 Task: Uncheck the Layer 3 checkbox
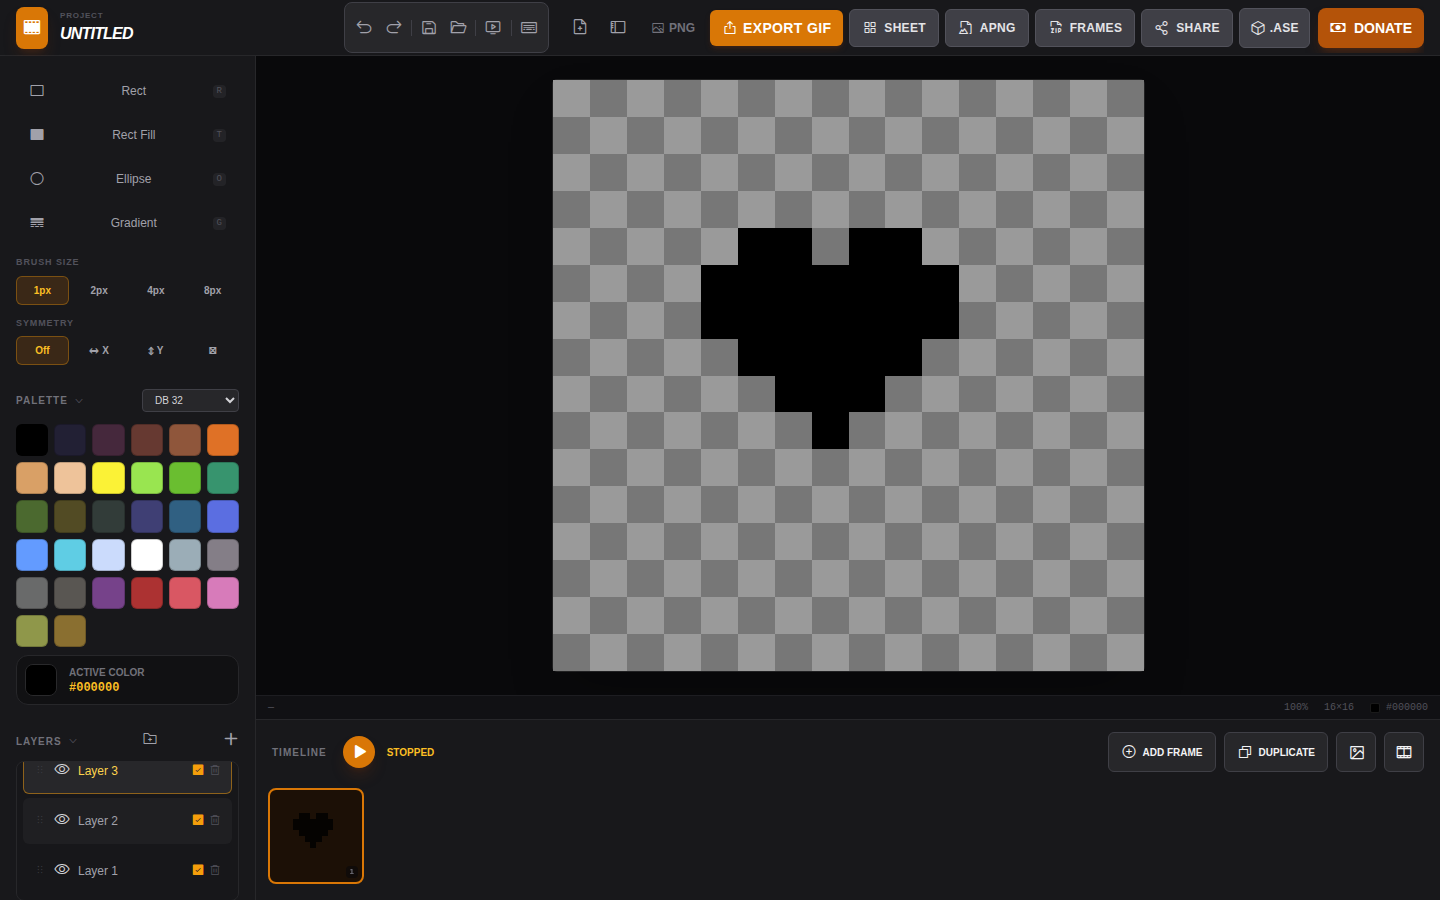(198, 770)
